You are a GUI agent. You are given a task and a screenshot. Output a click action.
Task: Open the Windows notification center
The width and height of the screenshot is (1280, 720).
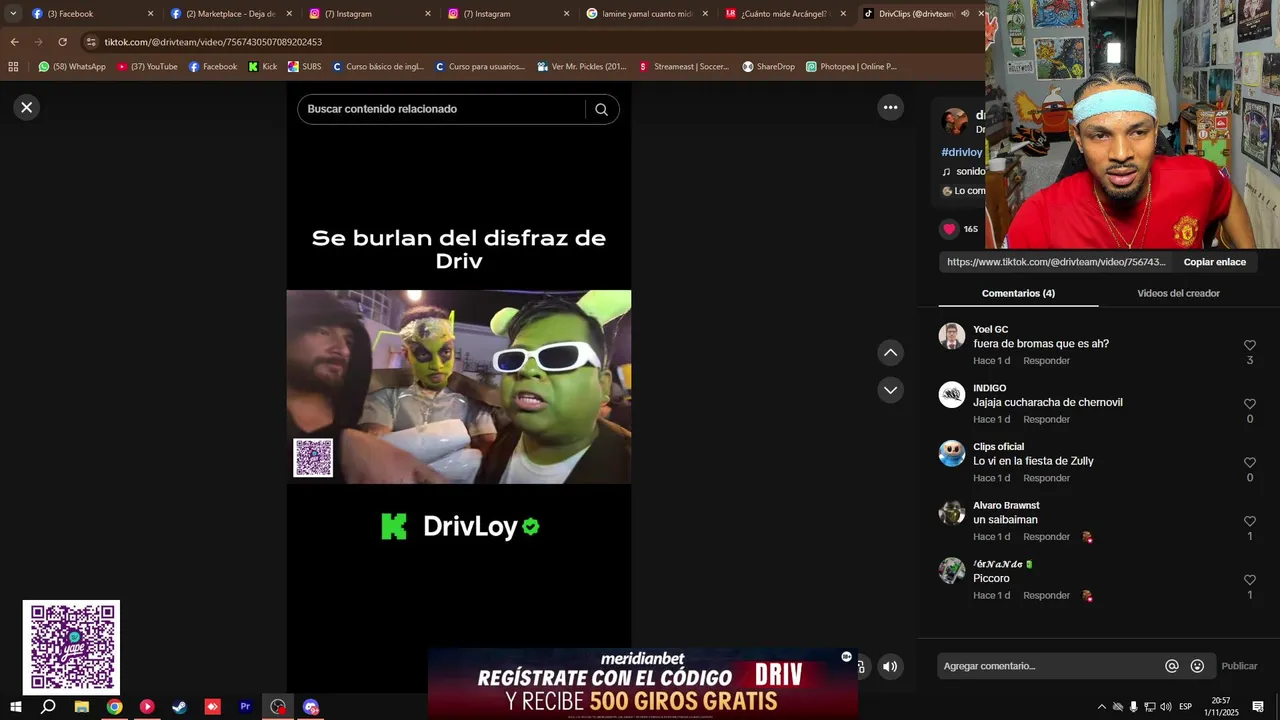(1258, 707)
